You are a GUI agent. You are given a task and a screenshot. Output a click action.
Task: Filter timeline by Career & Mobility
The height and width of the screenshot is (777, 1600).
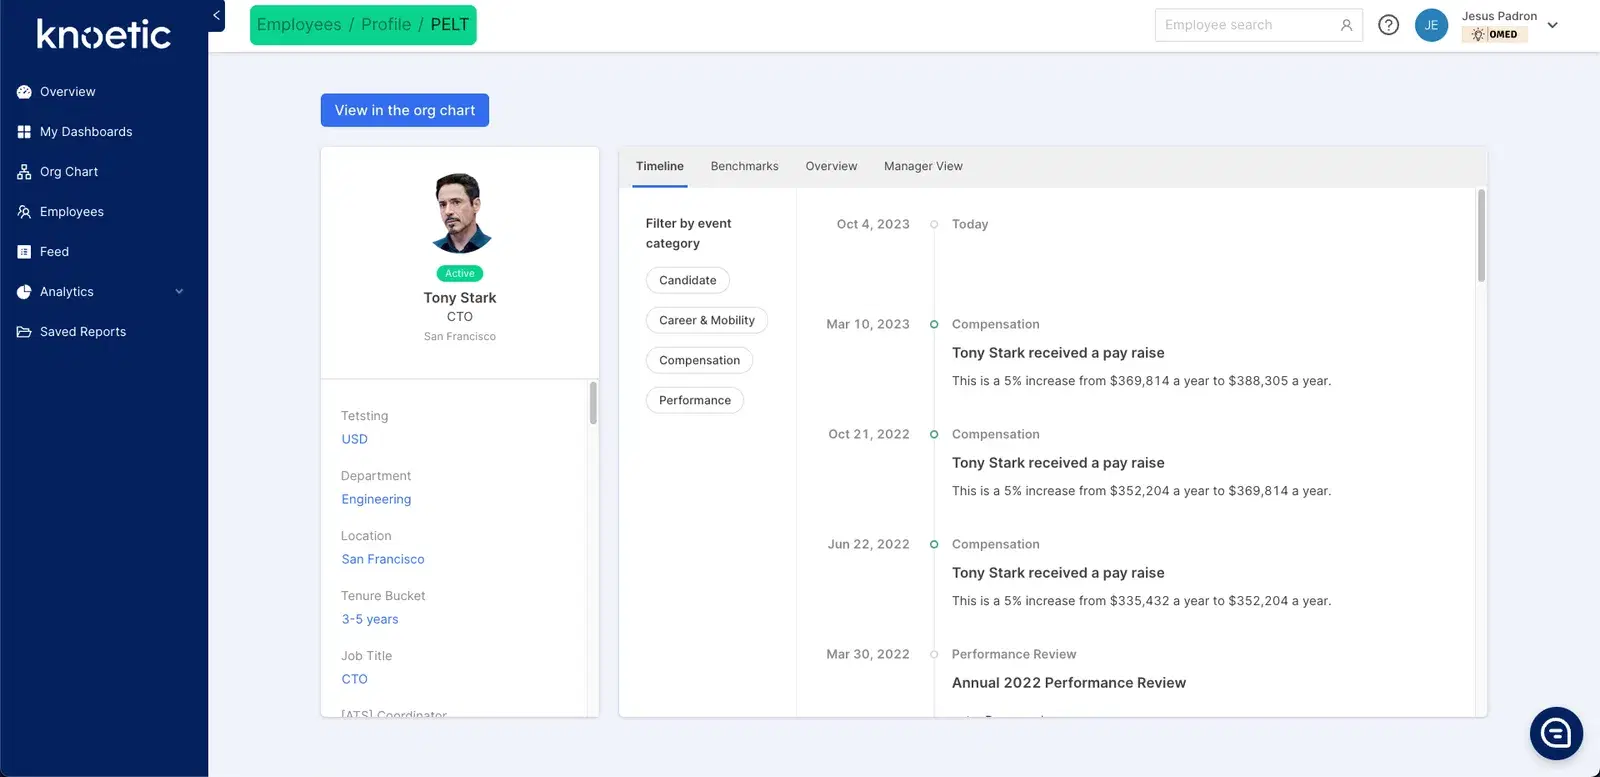coord(707,320)
